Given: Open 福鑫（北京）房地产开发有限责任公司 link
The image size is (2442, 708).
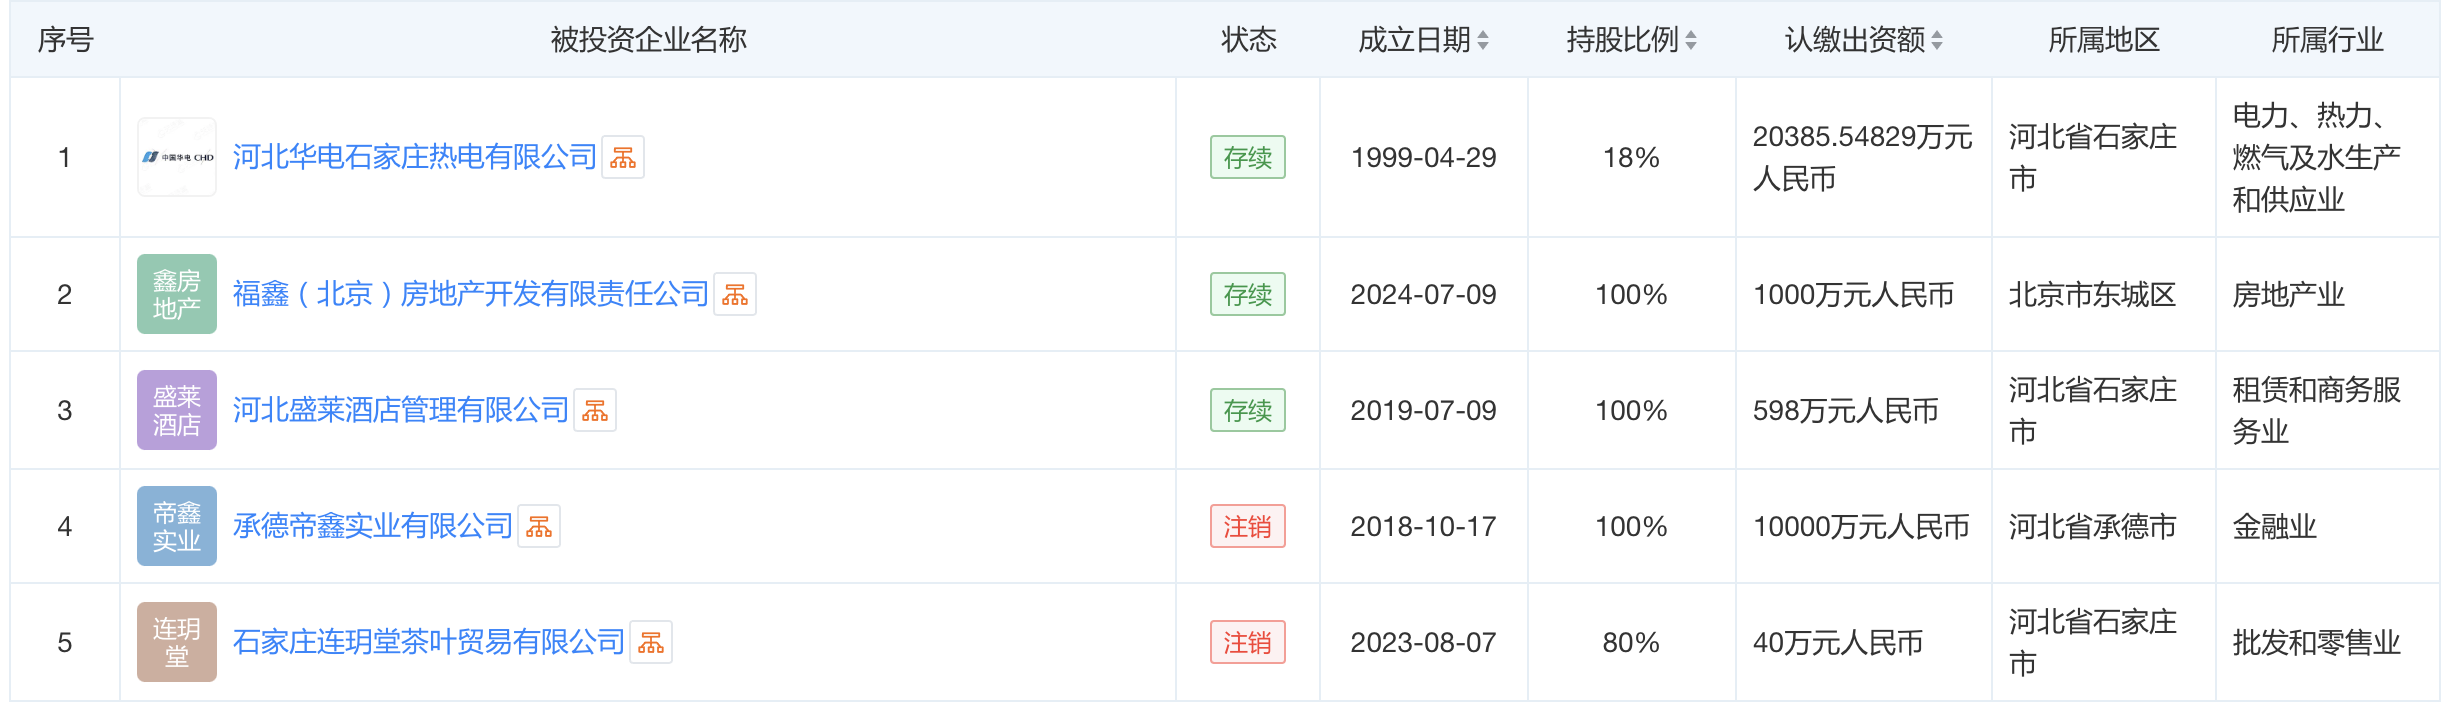Looking at the screenshot, I should pyautogui.click(x=470, y=295).
